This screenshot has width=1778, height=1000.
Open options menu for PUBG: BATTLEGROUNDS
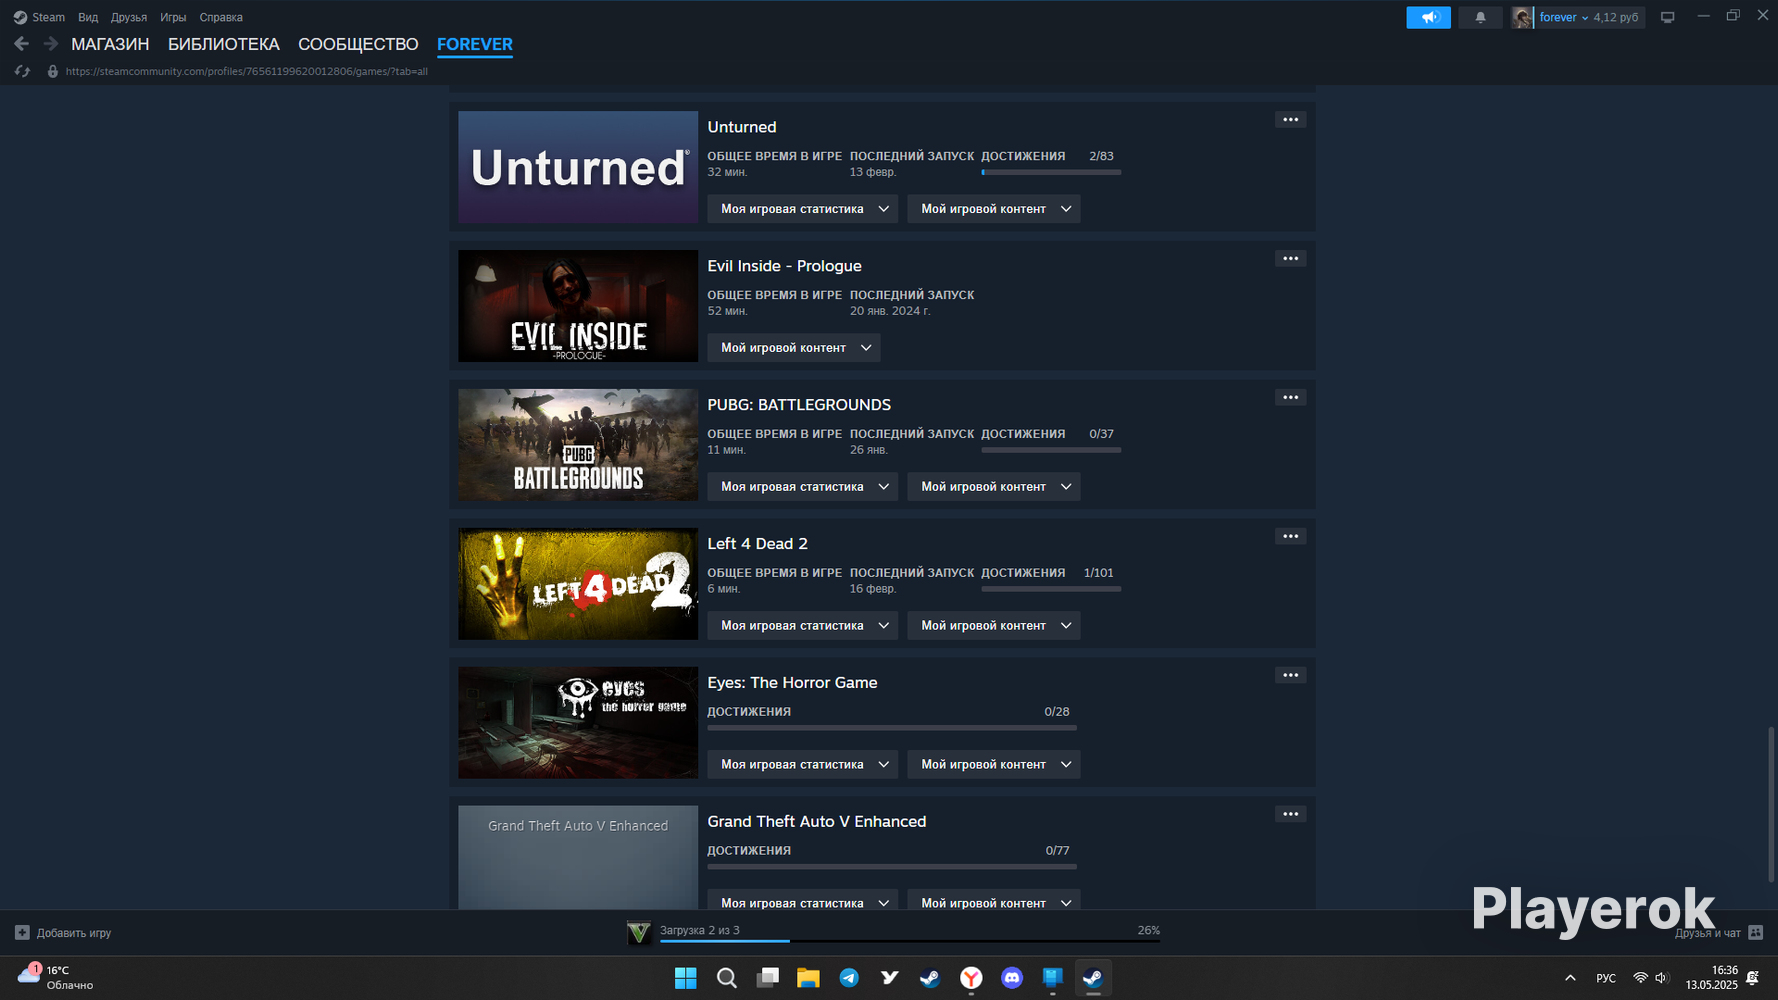1291,398
